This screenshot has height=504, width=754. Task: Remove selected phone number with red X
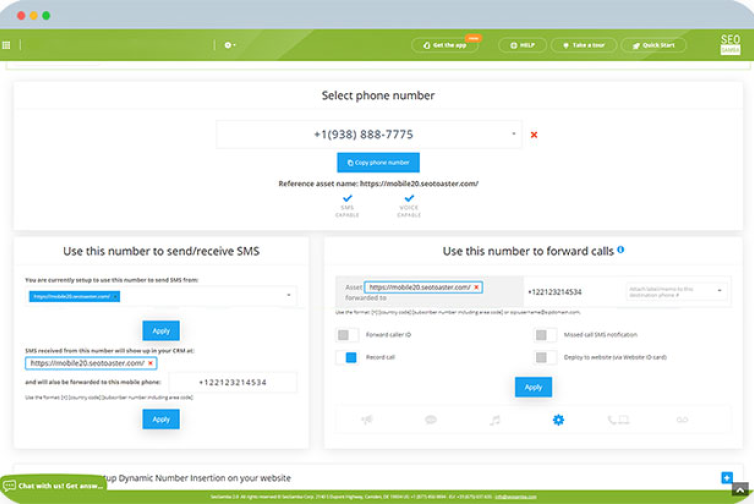(534, 135)
